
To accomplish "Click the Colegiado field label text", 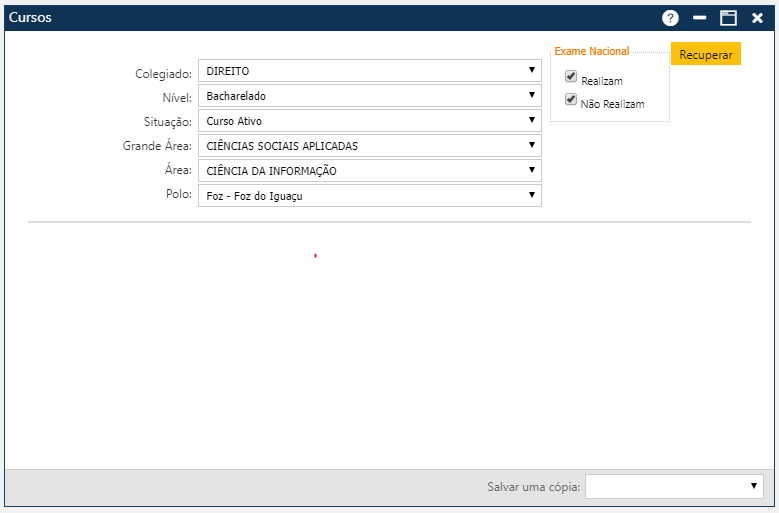I will click(163, 74).
